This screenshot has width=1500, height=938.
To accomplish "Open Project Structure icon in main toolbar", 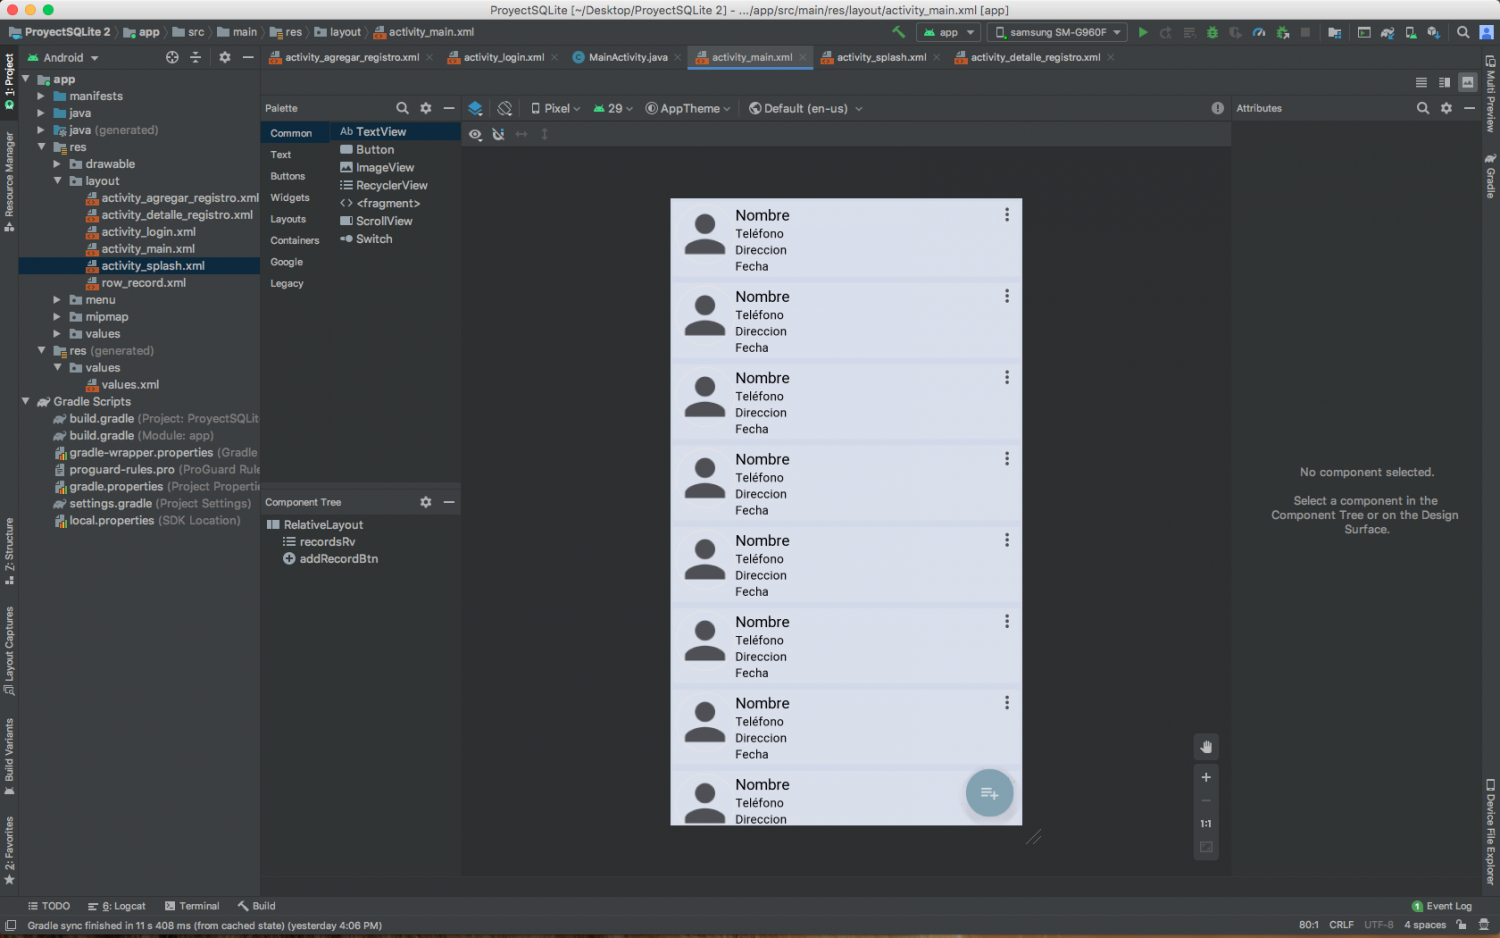I will pos(1334,32).
